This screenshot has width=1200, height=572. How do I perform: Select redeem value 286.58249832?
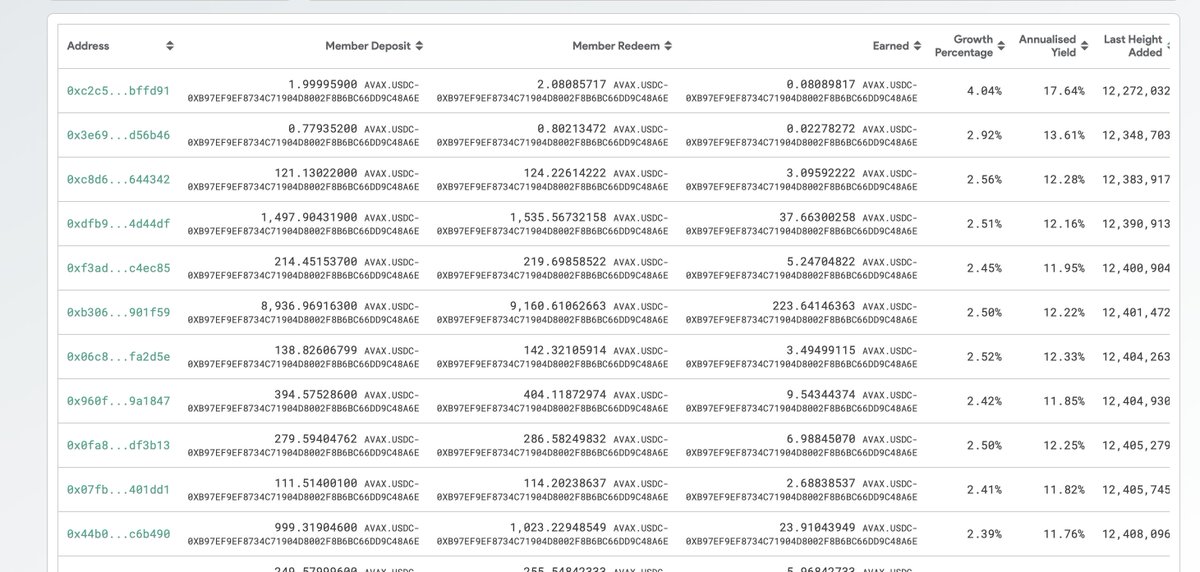563,439
